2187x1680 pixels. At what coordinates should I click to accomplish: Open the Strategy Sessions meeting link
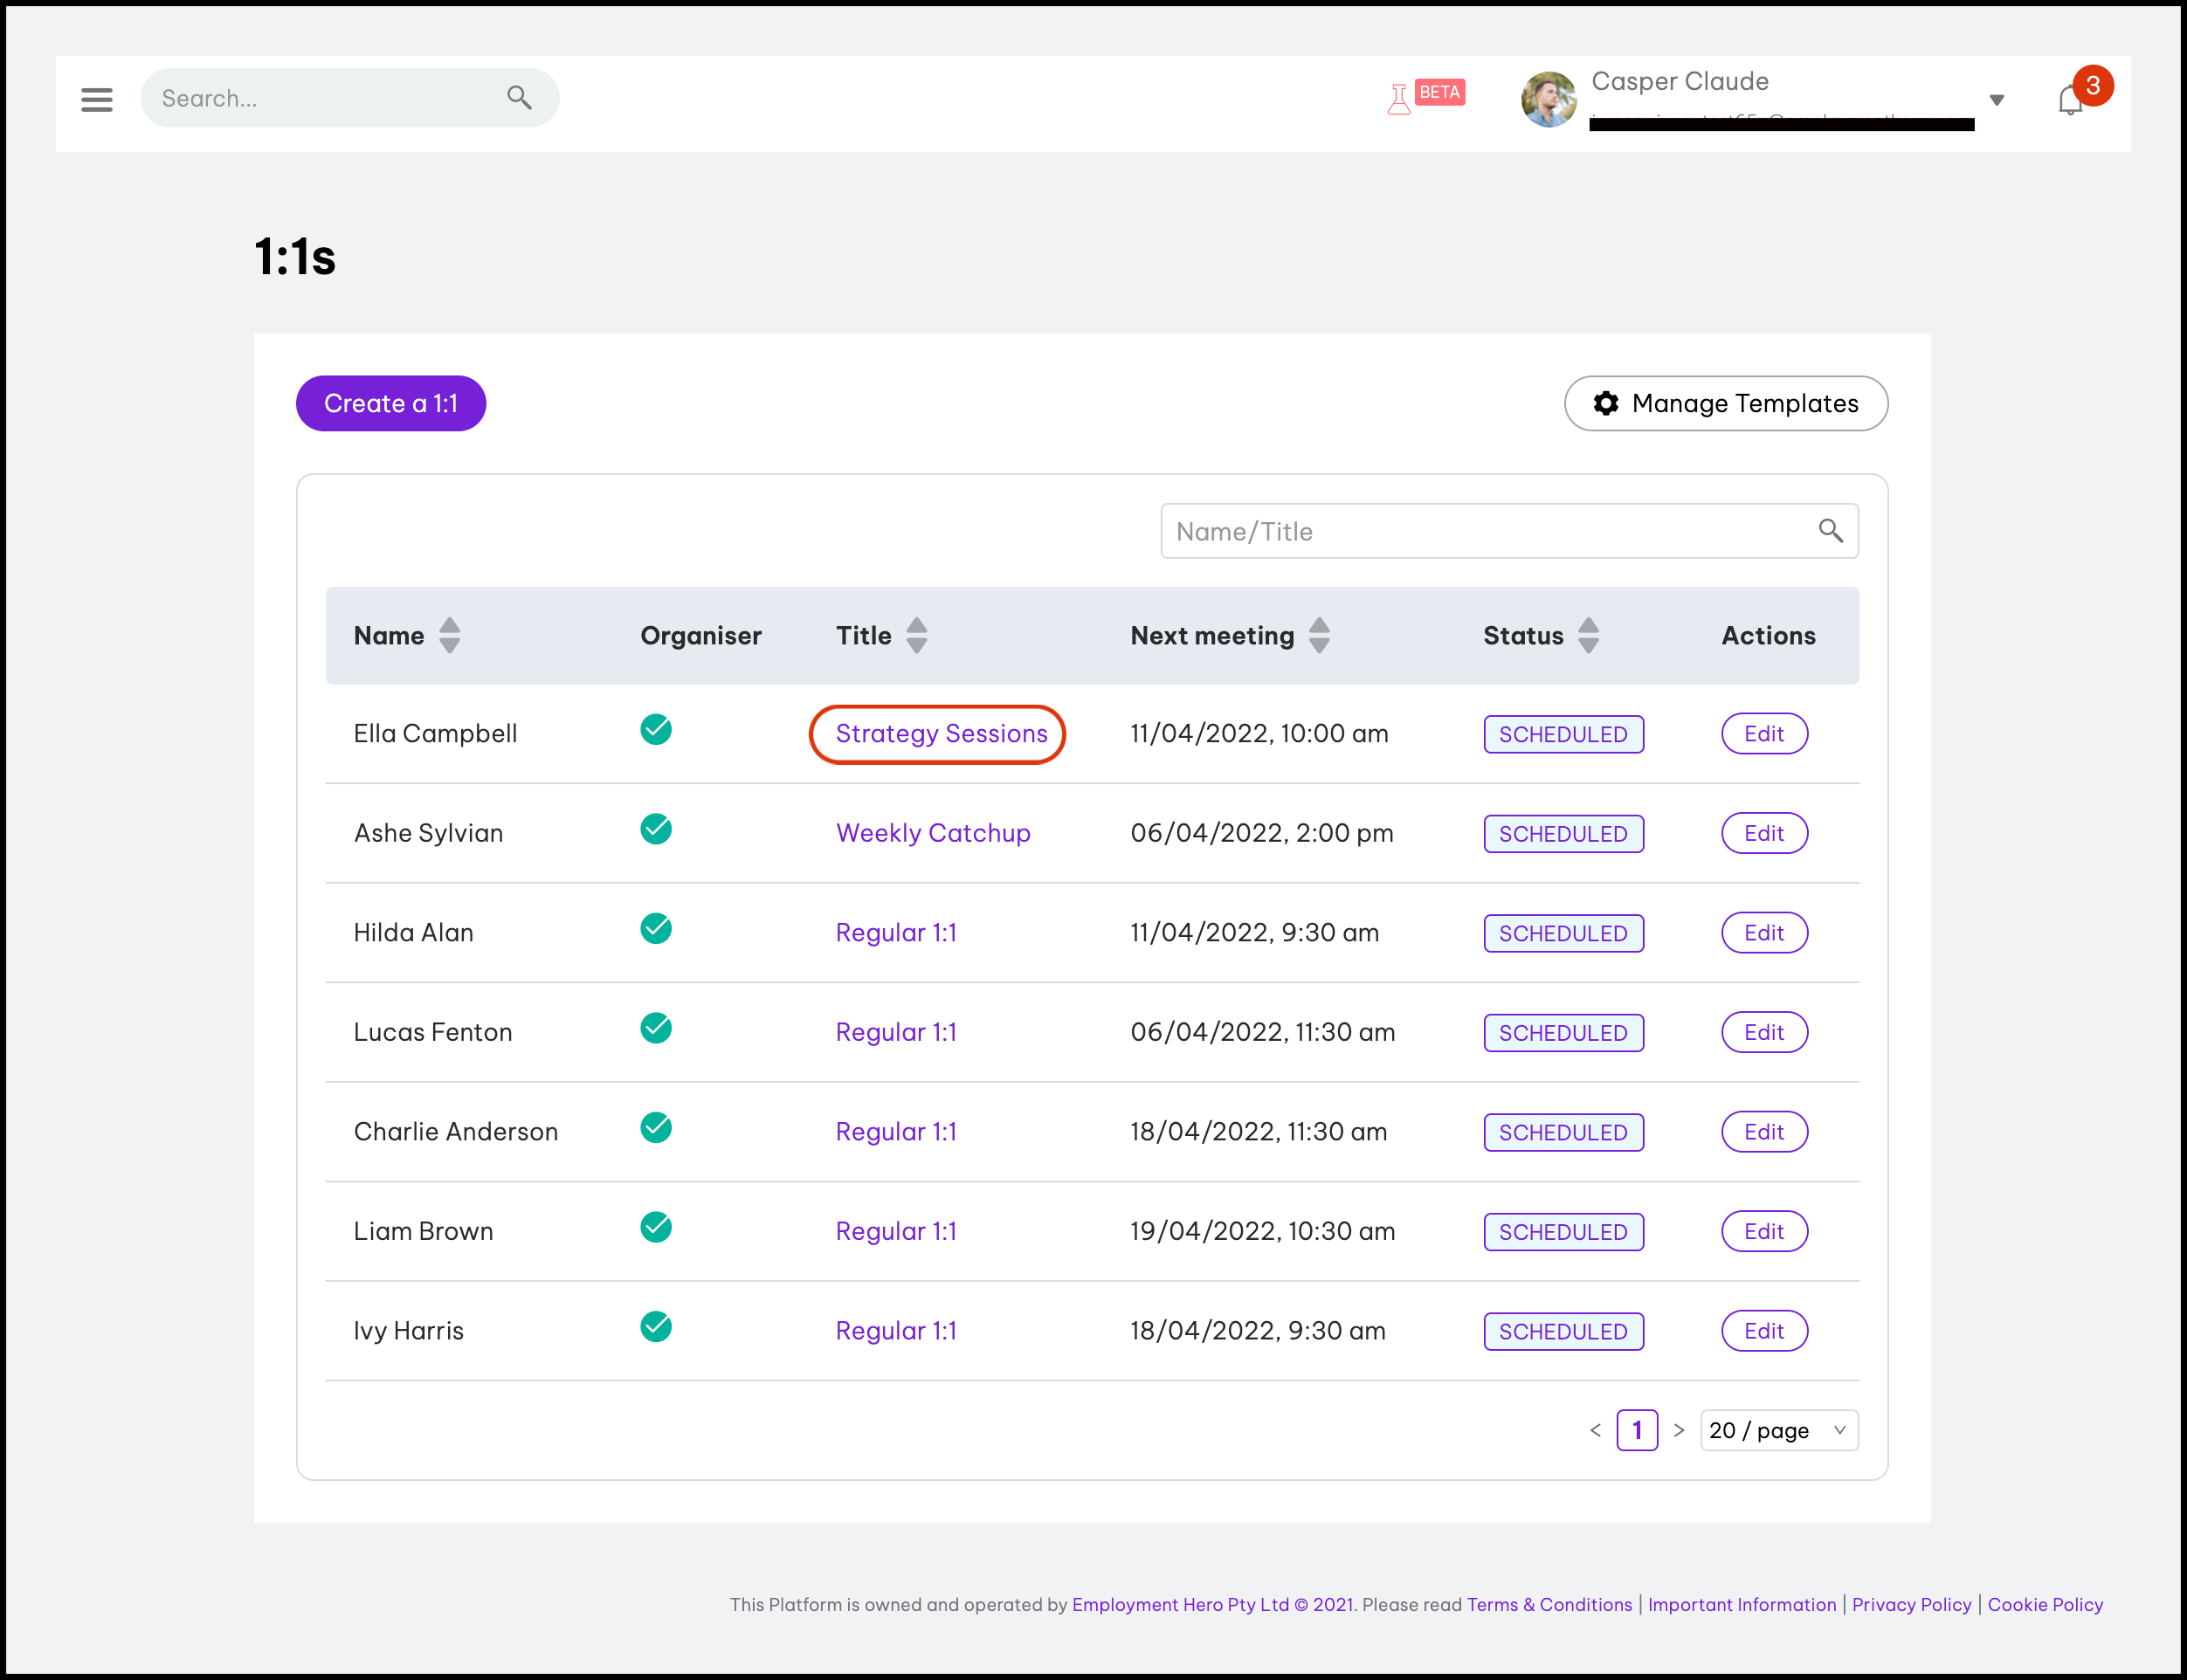[x=941, y=734]
